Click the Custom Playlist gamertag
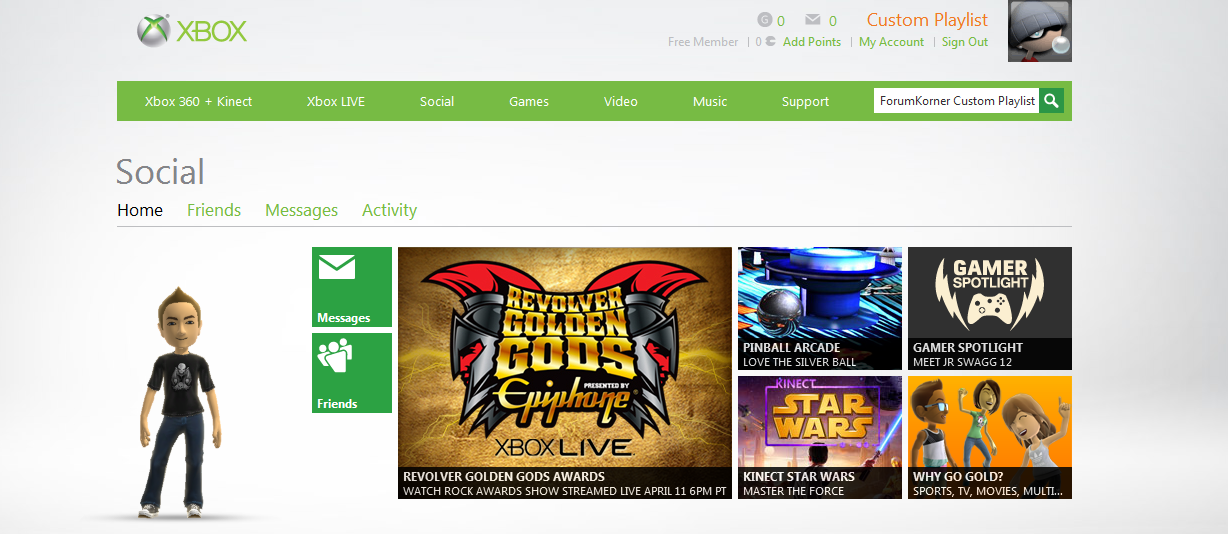1228x534 pixels. pos(927,19)
